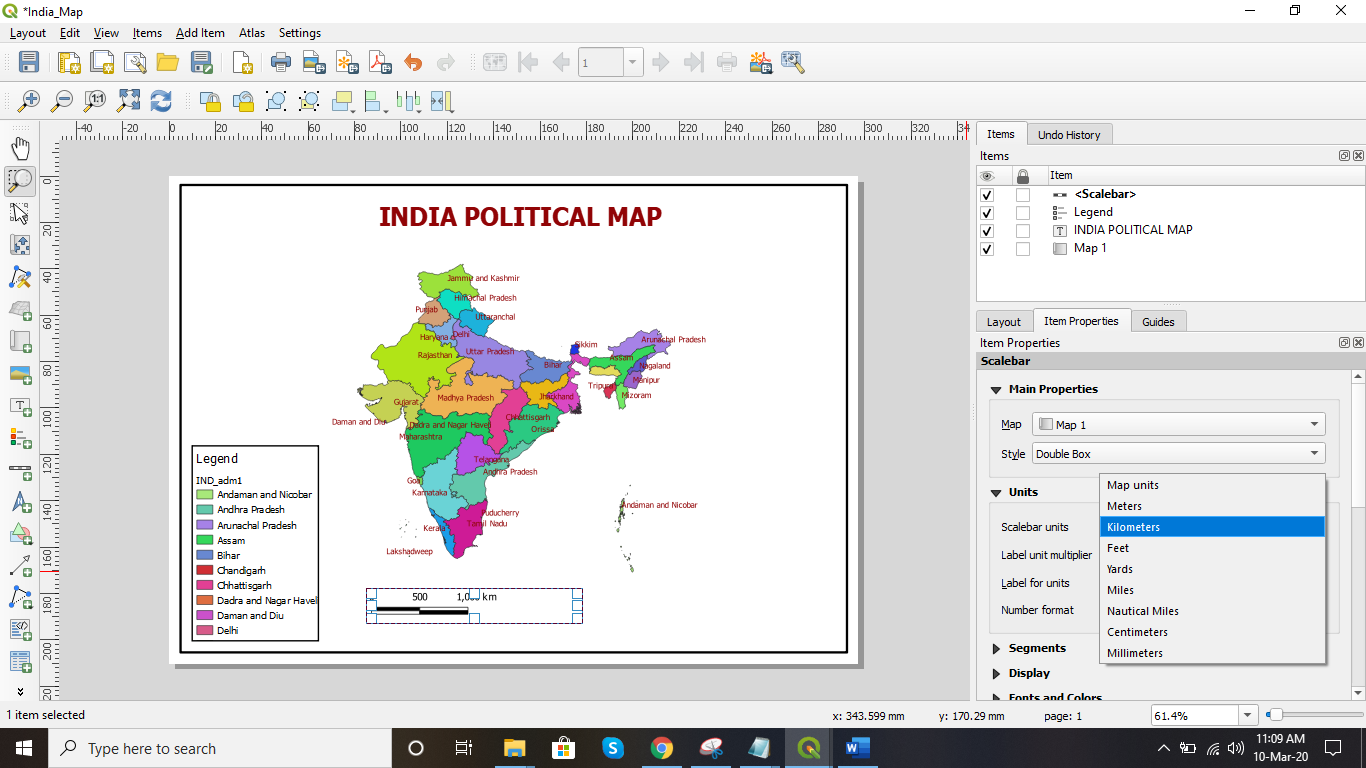The image size is (1366, 768).
Task: Toggle visibility of INDIA POLITICAL MAP label
Action: pos(988,231)
